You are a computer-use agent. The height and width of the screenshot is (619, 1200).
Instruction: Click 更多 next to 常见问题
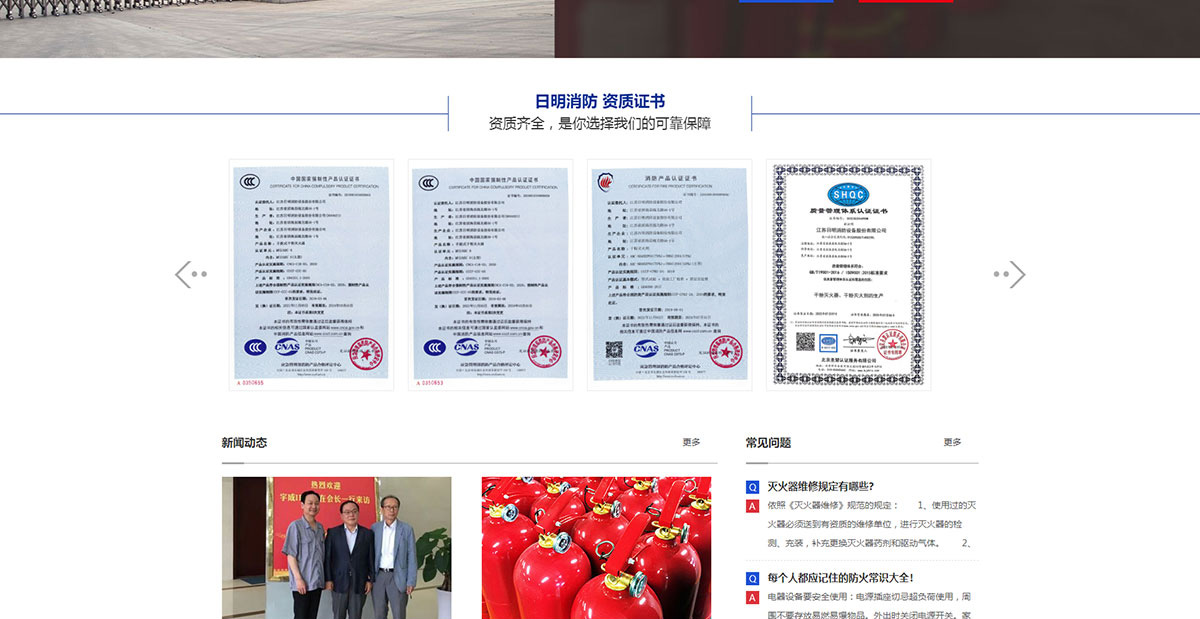(952, 442)
